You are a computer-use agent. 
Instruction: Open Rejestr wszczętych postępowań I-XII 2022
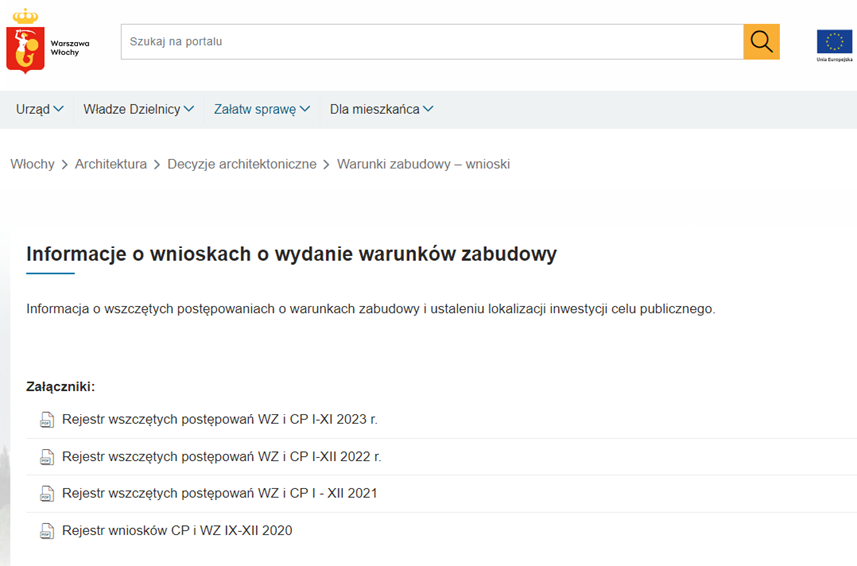tap(221, 457)
